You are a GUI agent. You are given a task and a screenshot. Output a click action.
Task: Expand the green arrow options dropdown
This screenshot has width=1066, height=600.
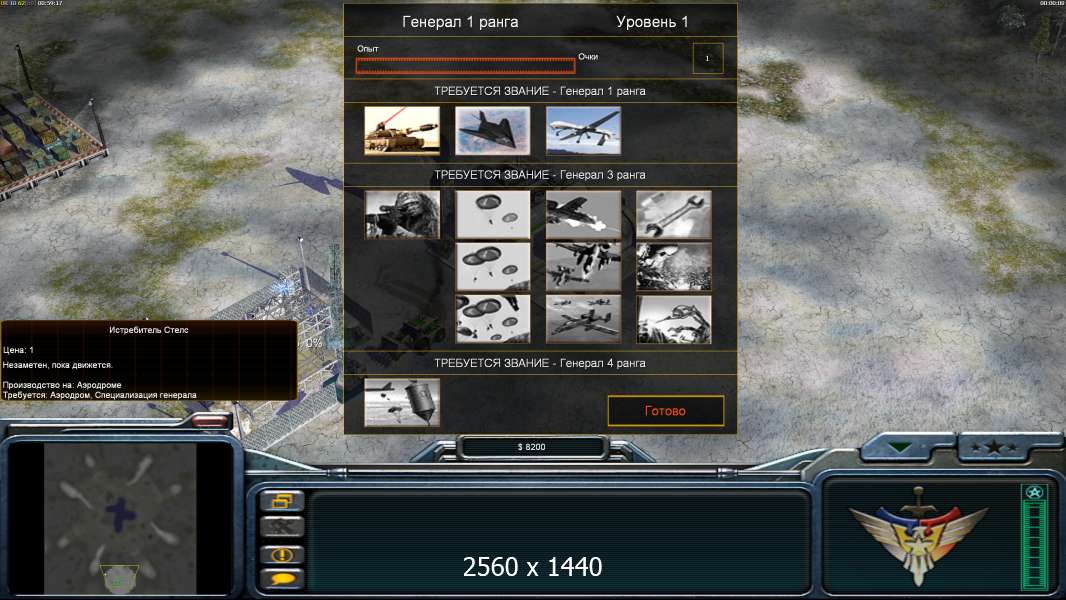(899, 447)
